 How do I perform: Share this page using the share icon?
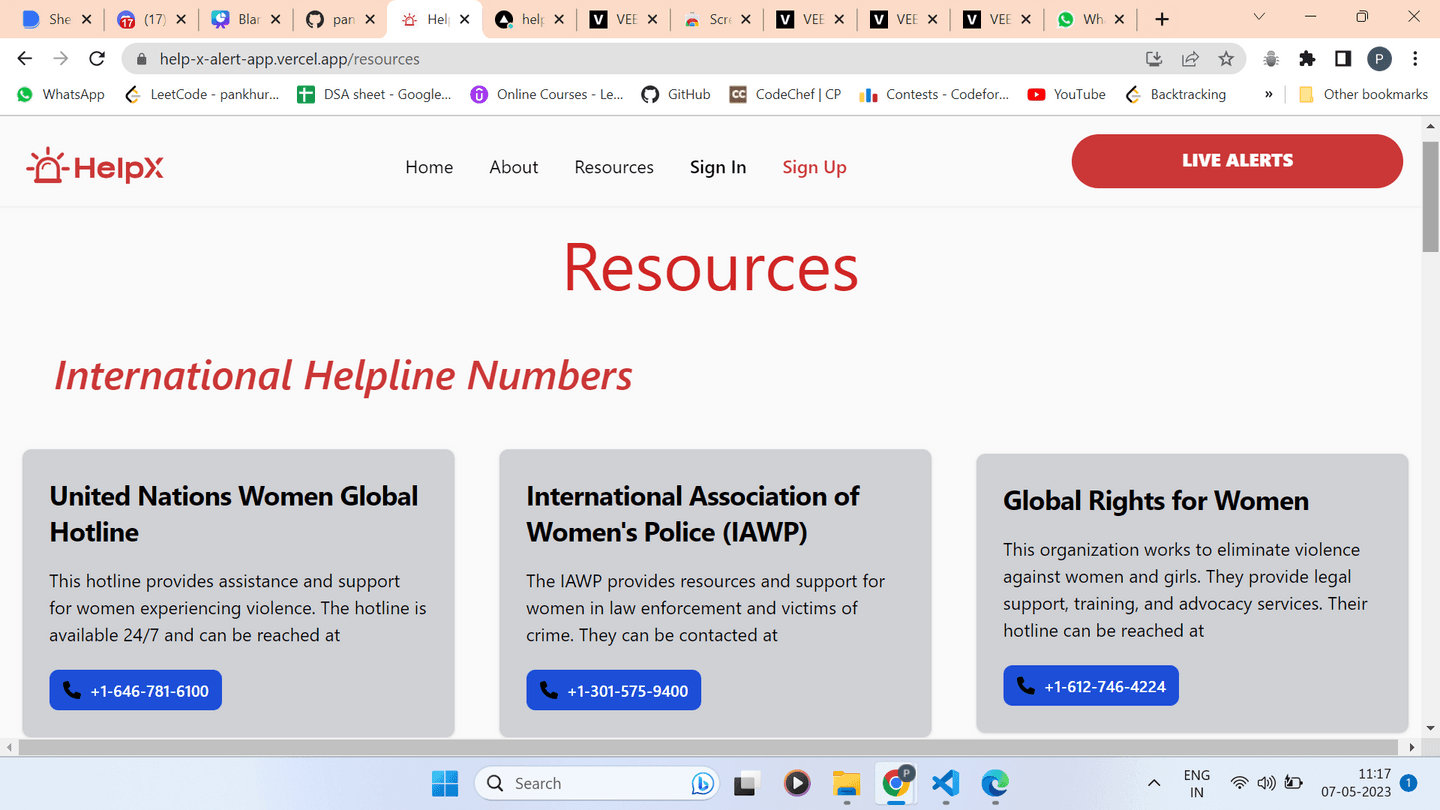[x=1190, y=59]
